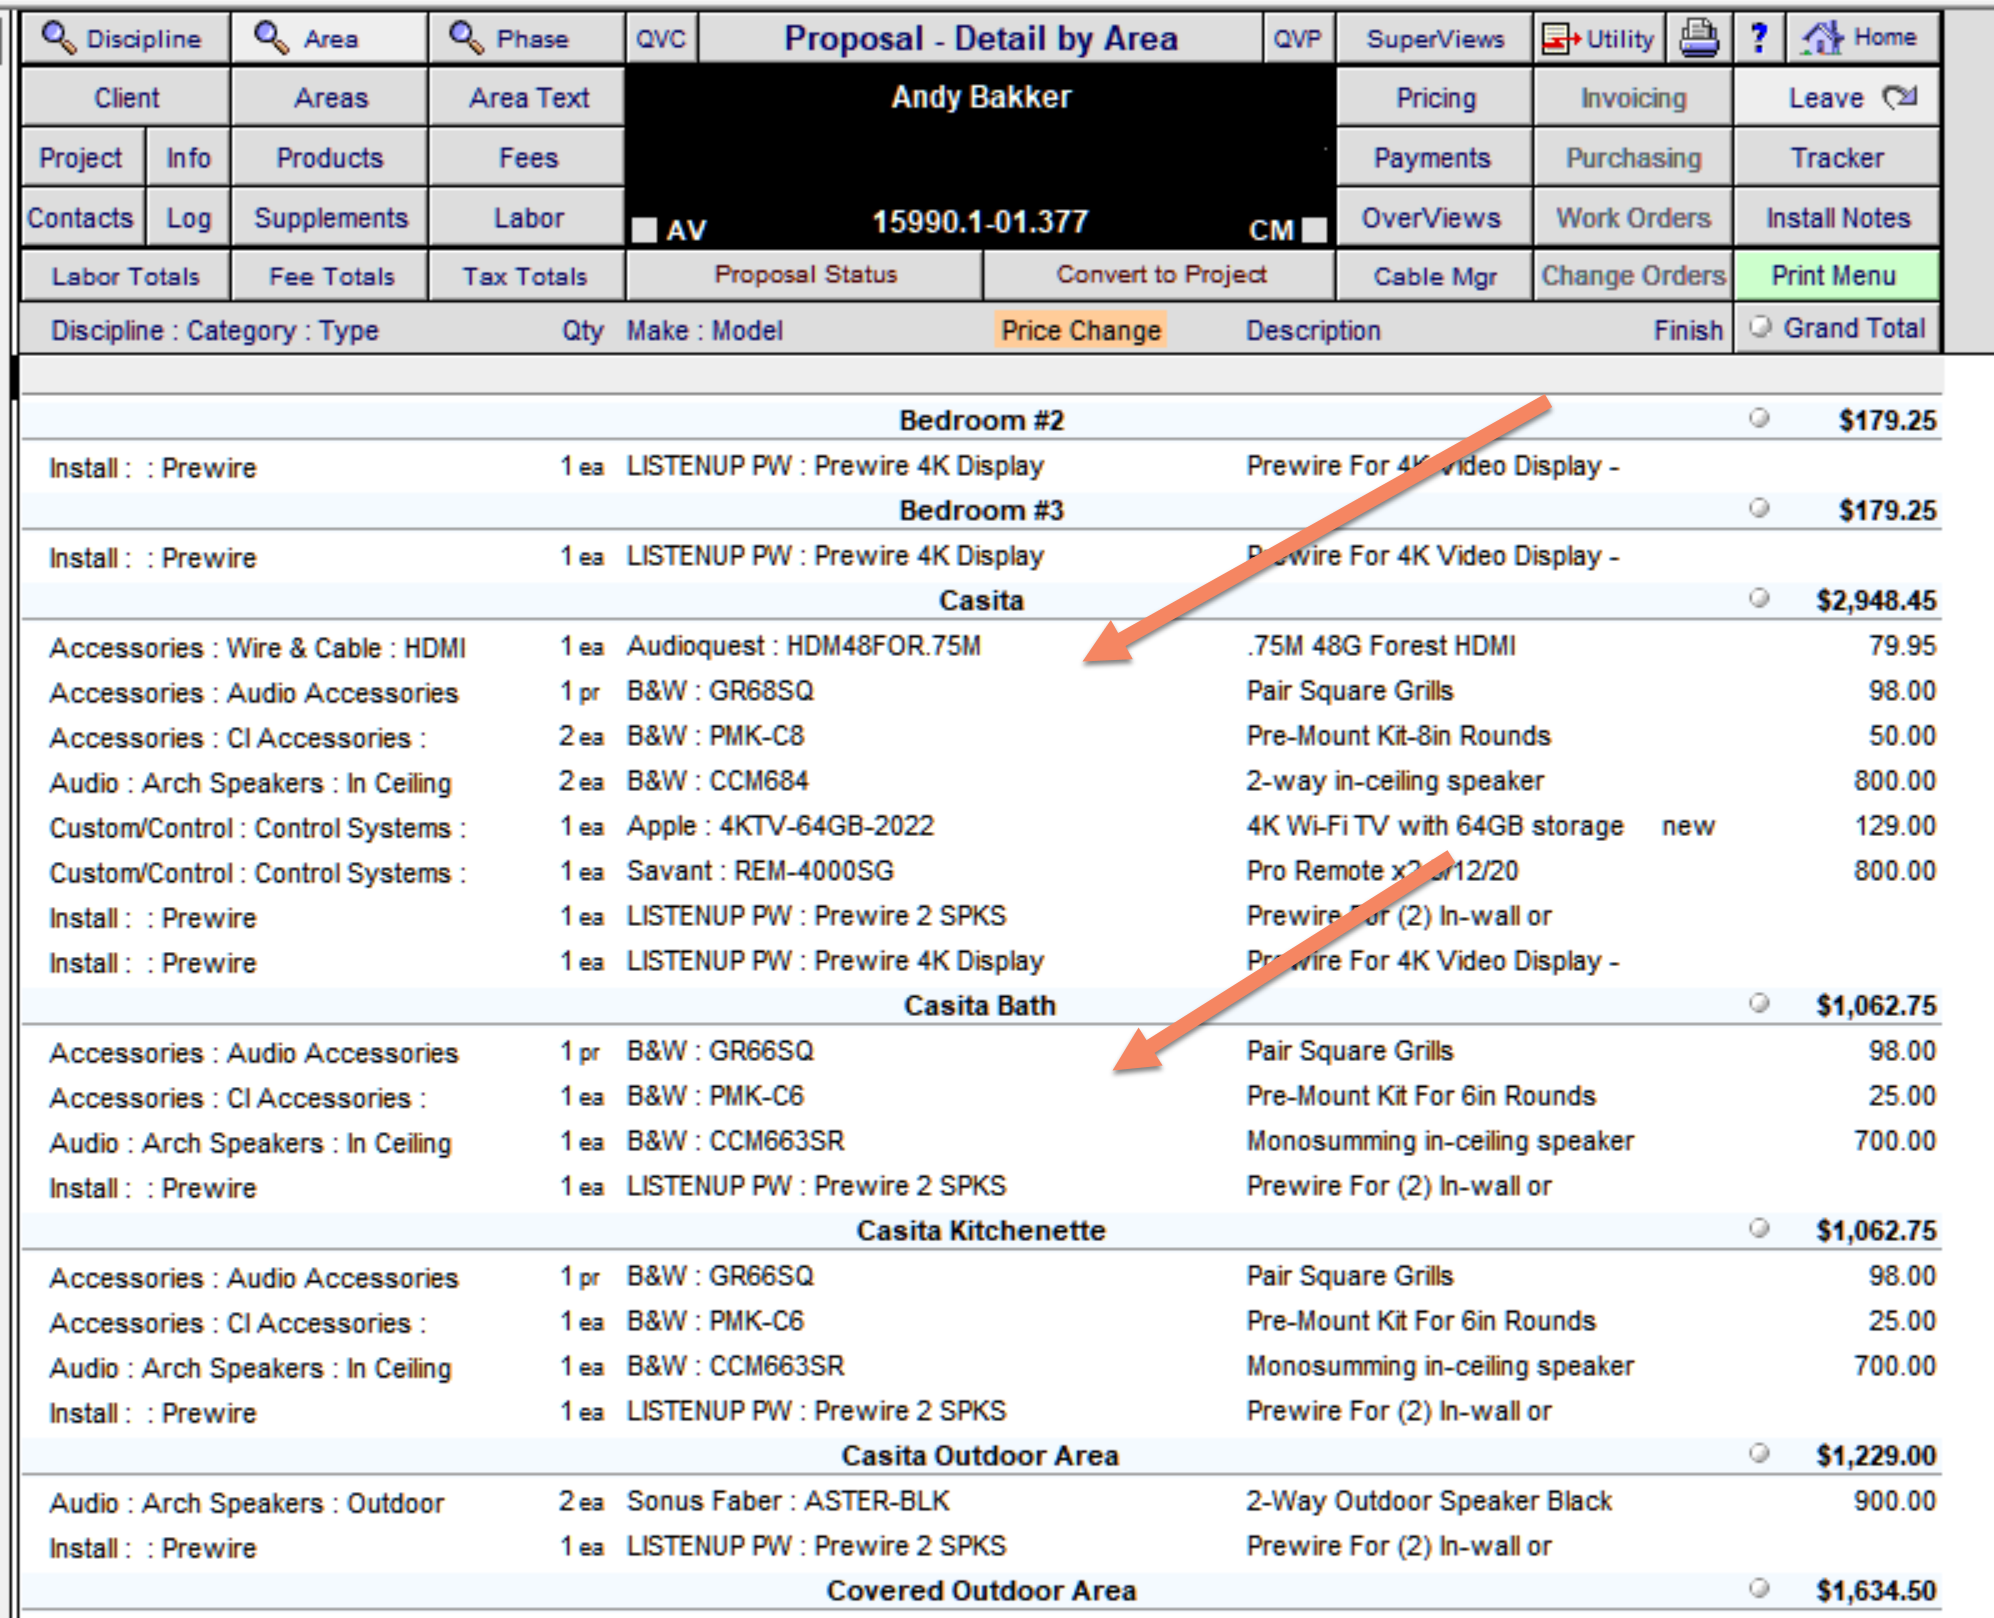Screen dimensions: 1994x1618
Task: Open Cable Mgr
Action: tap(1434, 276)
